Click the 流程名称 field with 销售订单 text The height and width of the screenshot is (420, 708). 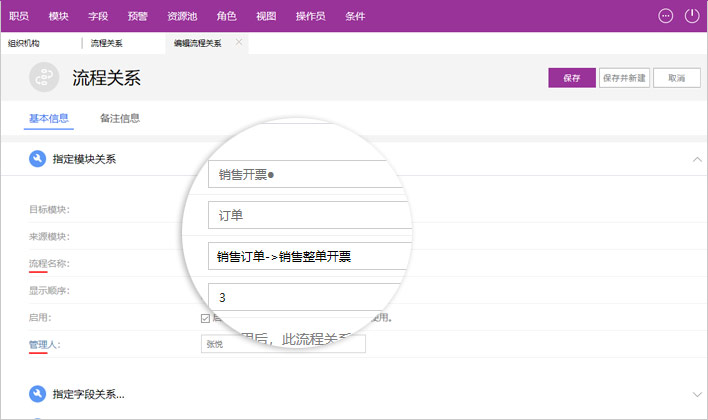click(310, 256)
